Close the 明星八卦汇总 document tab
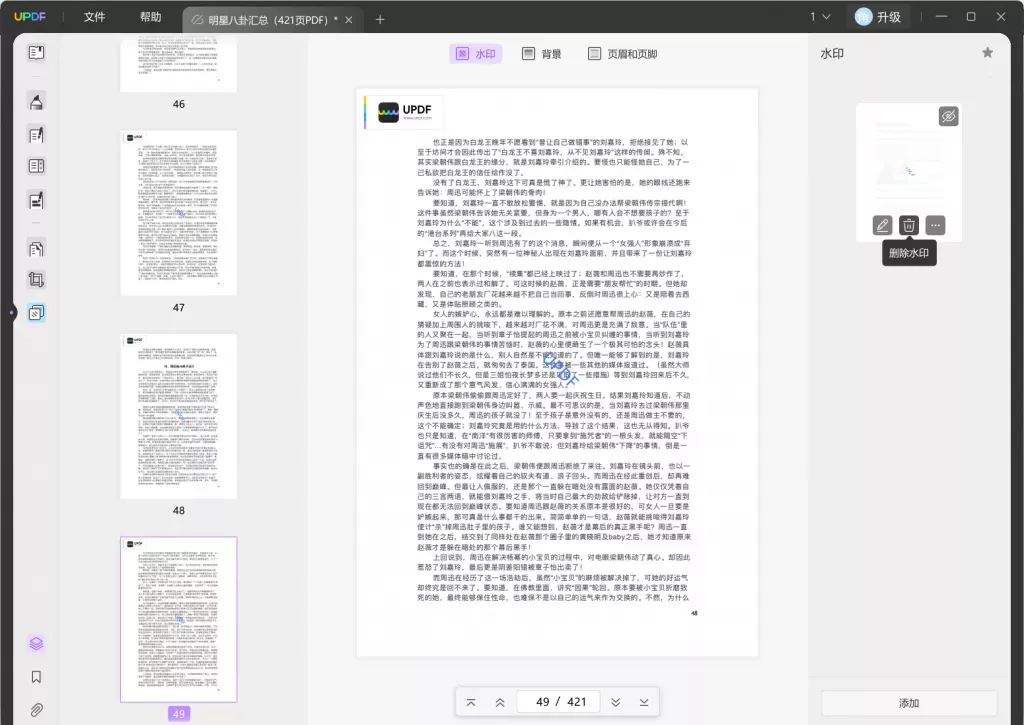This screenshot has width=1024, height=725. 349,20
